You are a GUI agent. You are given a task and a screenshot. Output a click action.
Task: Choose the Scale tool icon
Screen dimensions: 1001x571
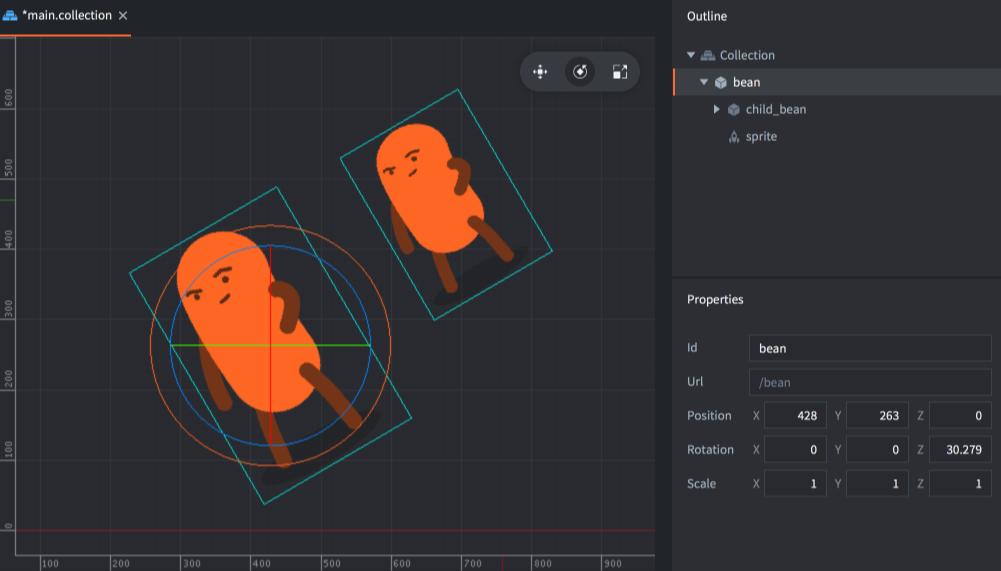point(620,72)
